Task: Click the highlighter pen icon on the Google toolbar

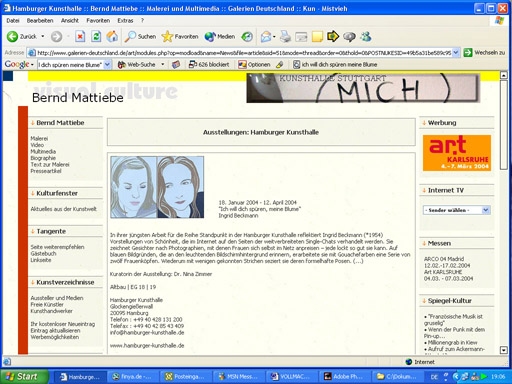Action: click(x=280, y=64)
